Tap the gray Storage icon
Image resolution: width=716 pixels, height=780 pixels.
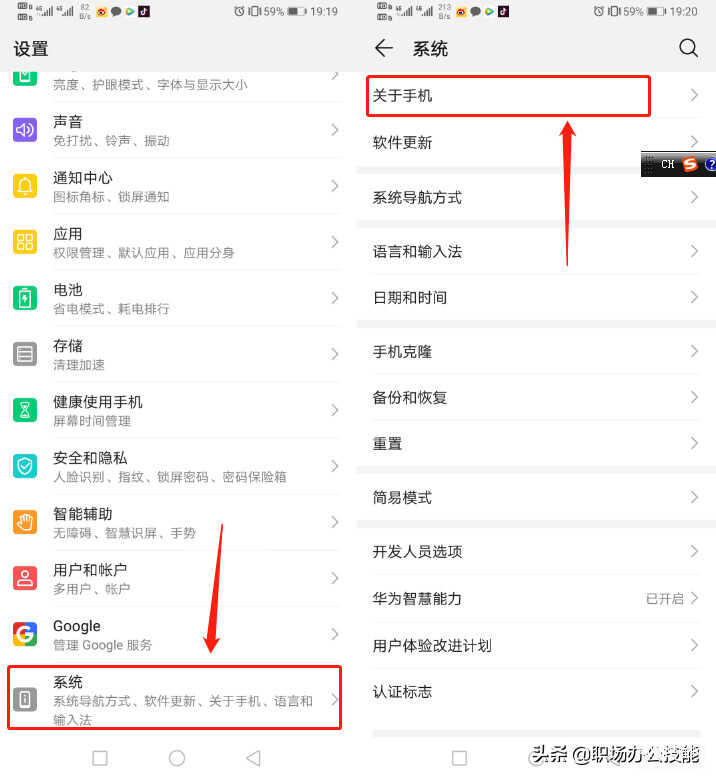(x=25, y=354)
